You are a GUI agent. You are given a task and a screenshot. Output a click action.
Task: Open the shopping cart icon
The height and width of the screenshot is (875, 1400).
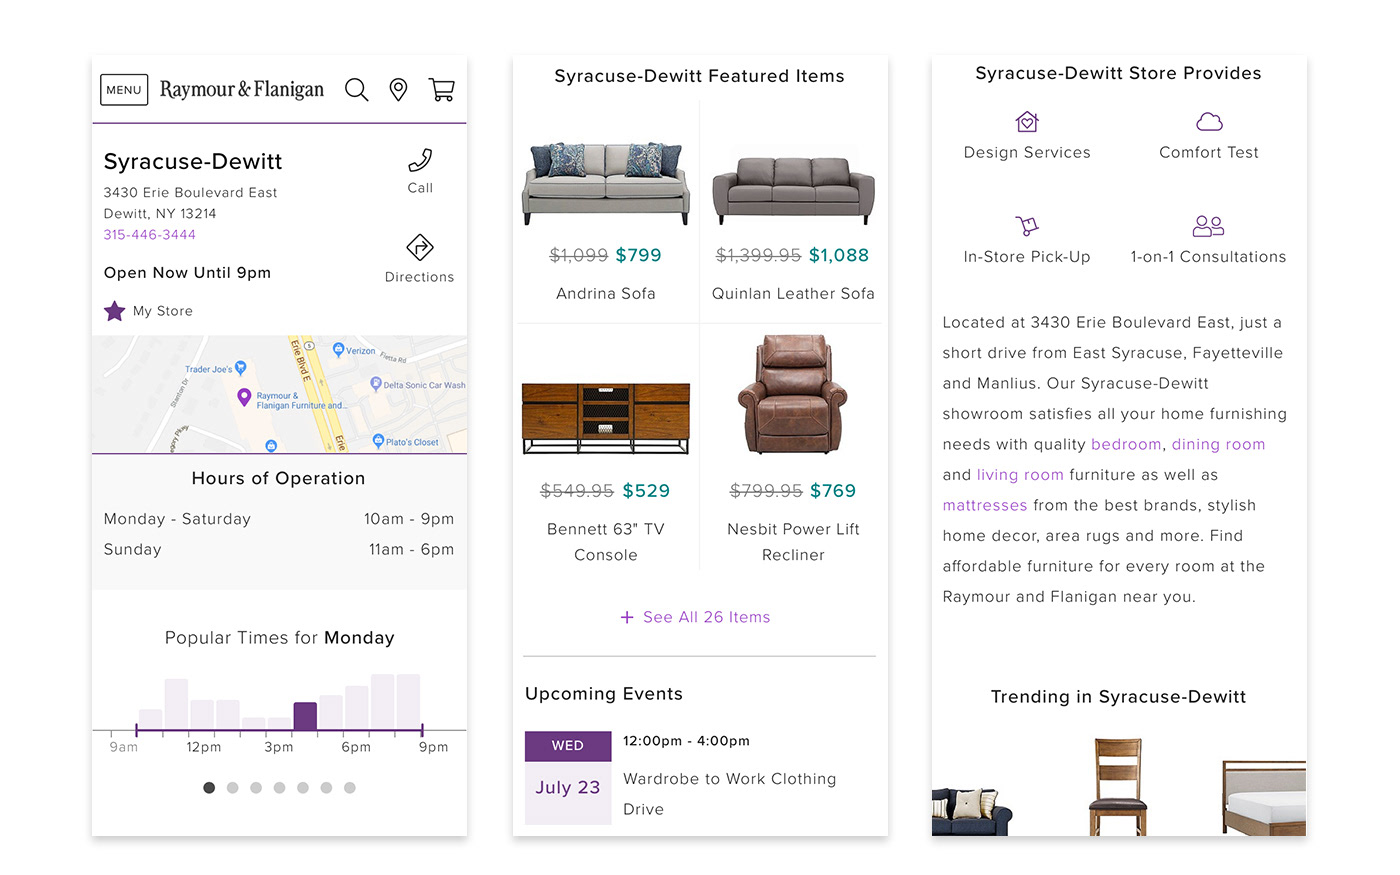coord(442,90)
